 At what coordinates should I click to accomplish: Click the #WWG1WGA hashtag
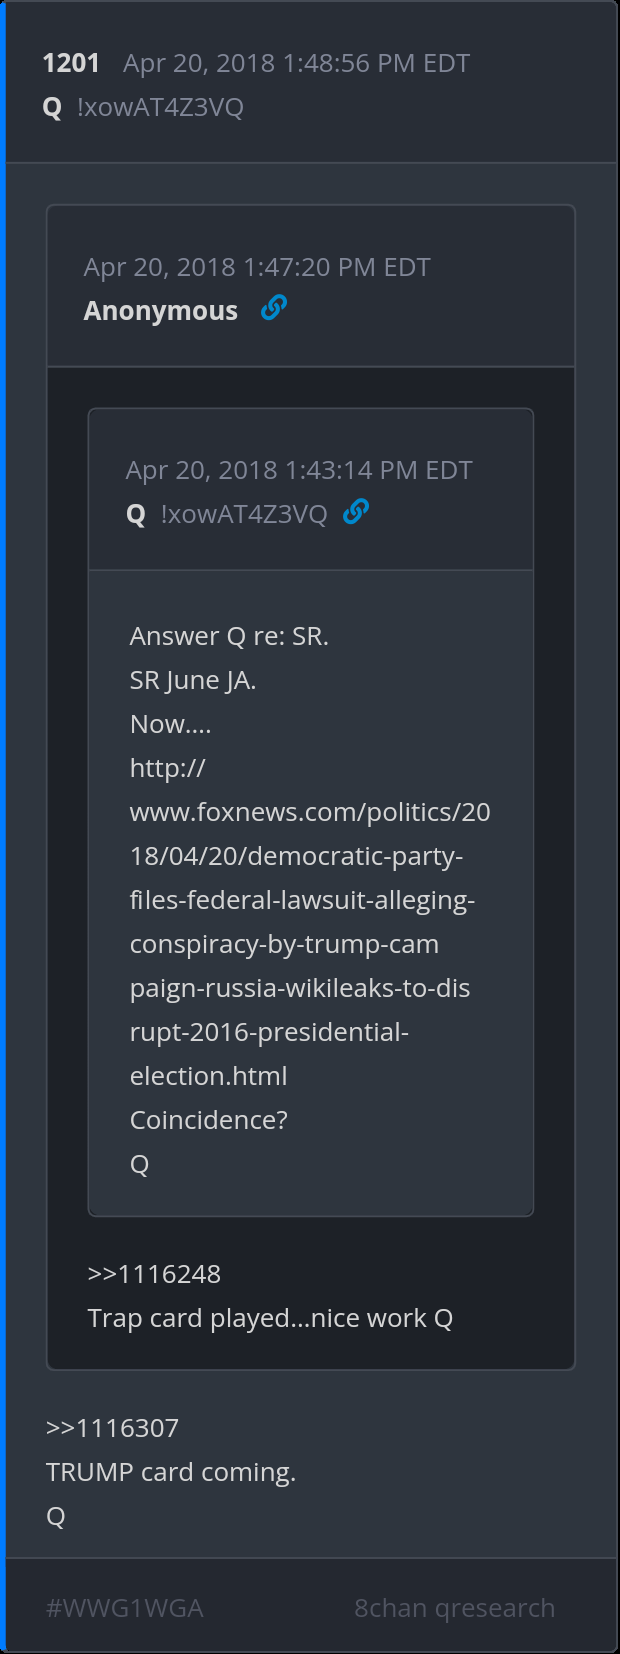point(125,1608)
